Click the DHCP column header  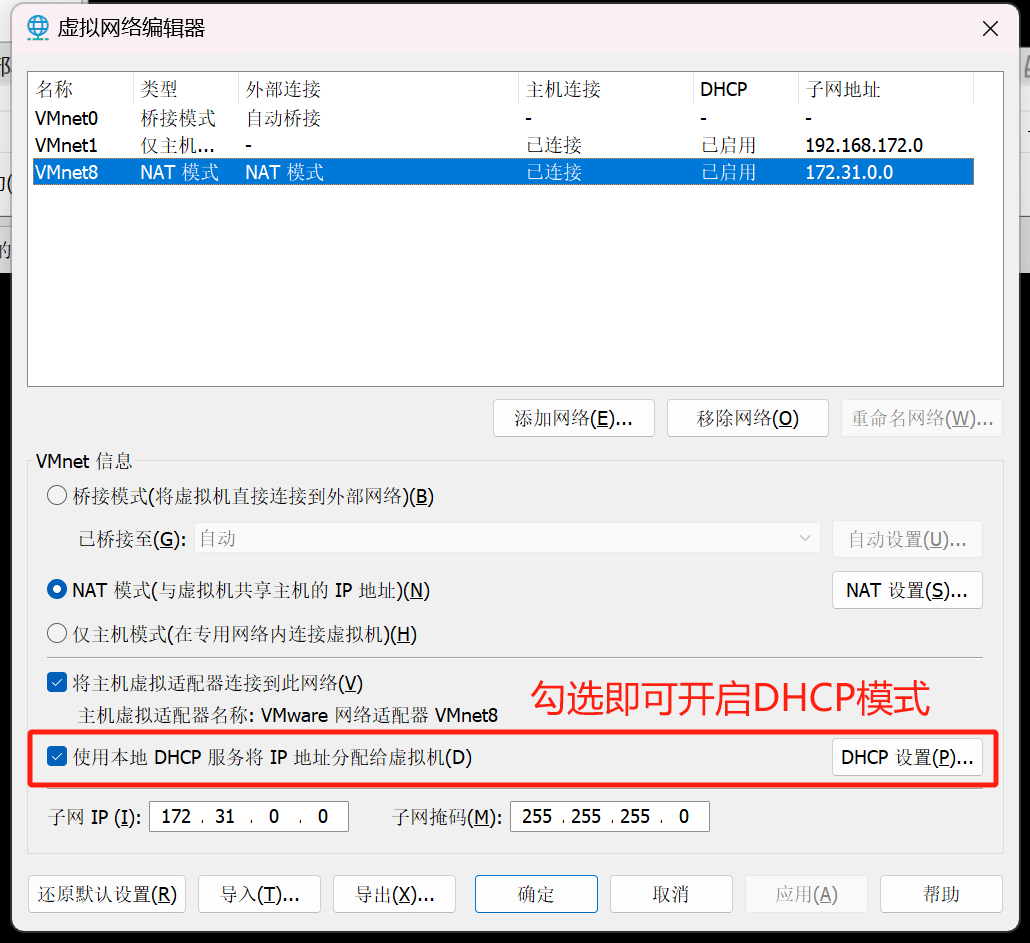746,89
